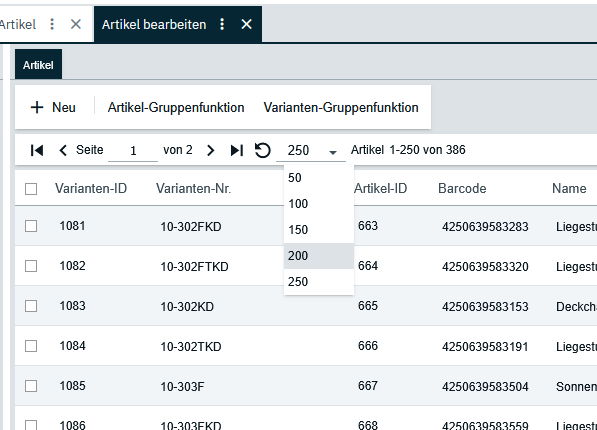Viewport: 597px width, 430px height.
Task: Select 250 in the dropdown list
Action: (x=319, y=281)
